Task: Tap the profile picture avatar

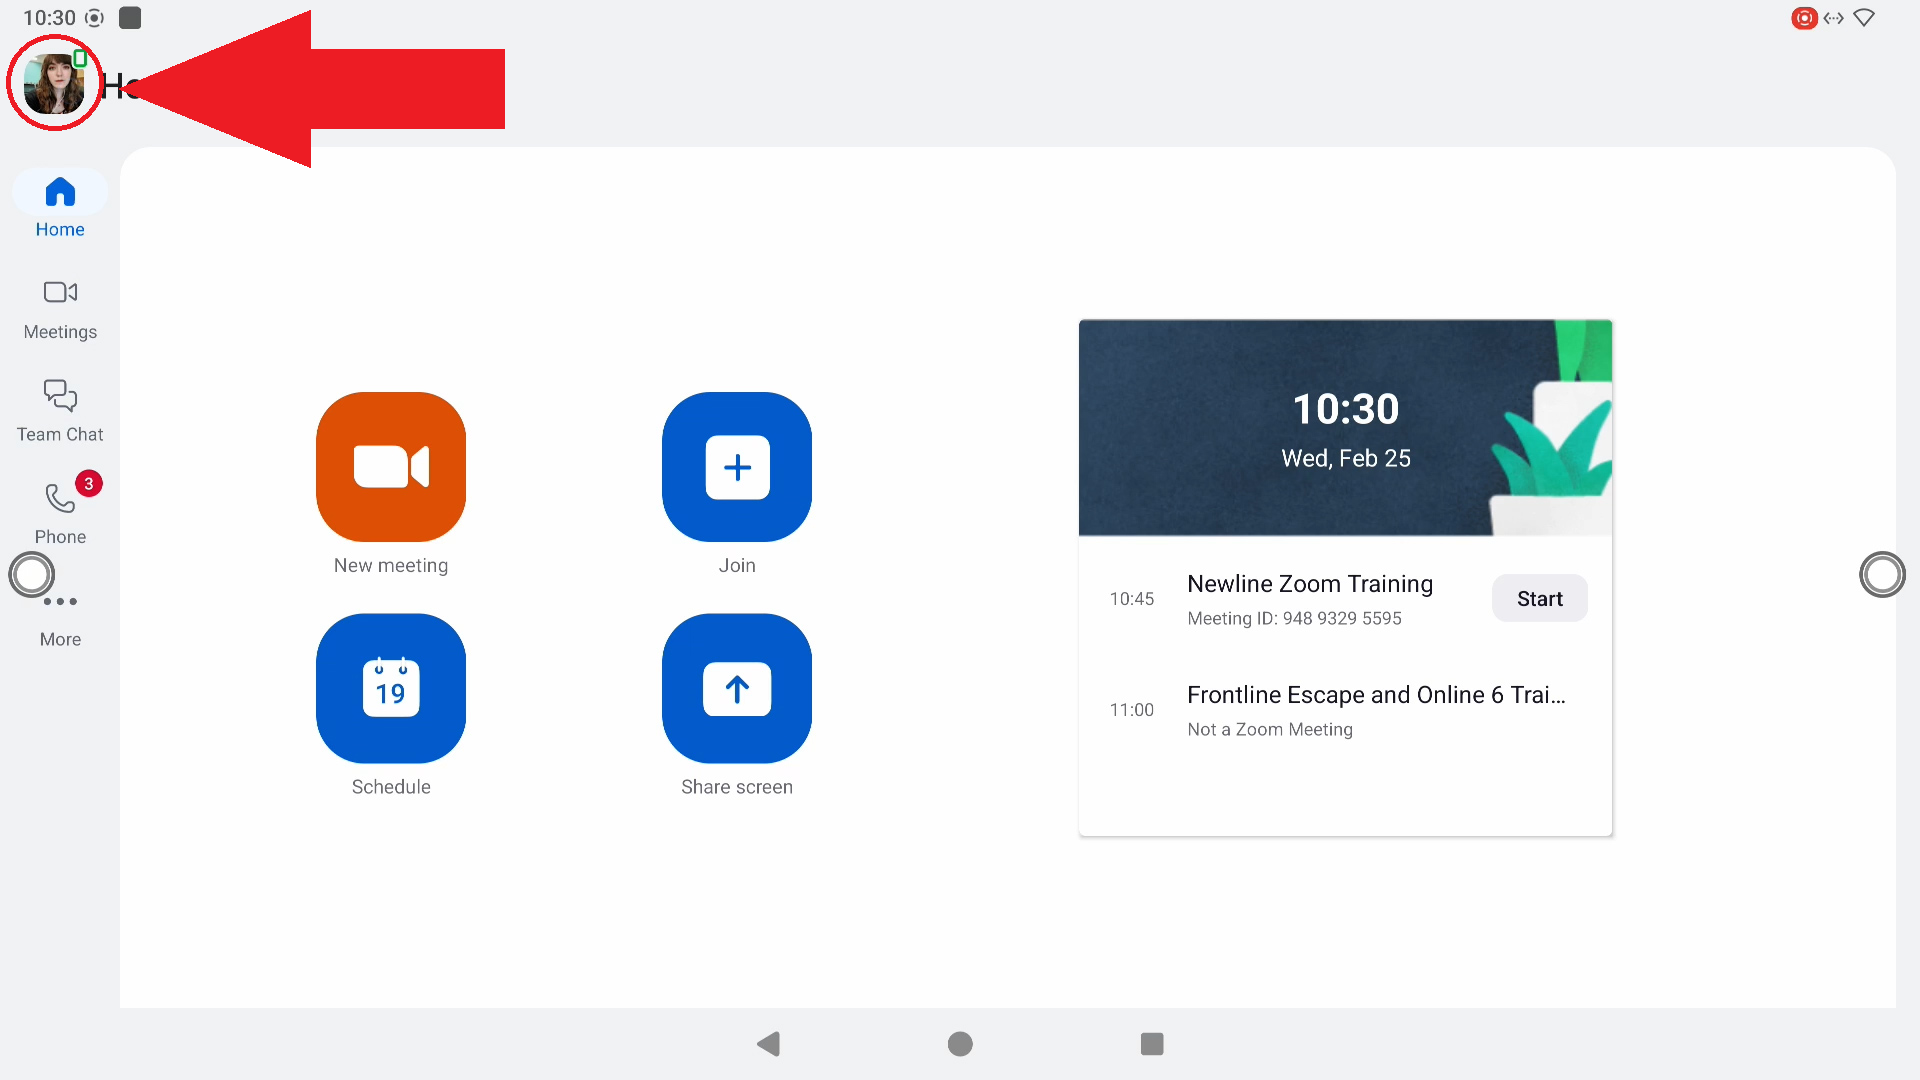Action: [x=54, y=84]
